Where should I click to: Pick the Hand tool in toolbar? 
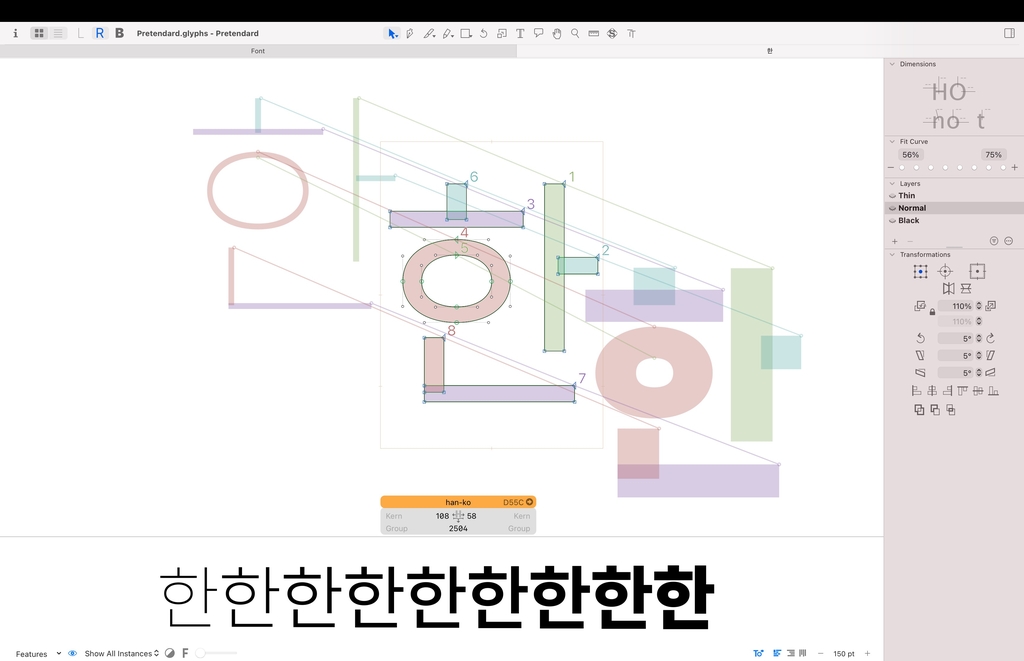[x=557, y=33]
